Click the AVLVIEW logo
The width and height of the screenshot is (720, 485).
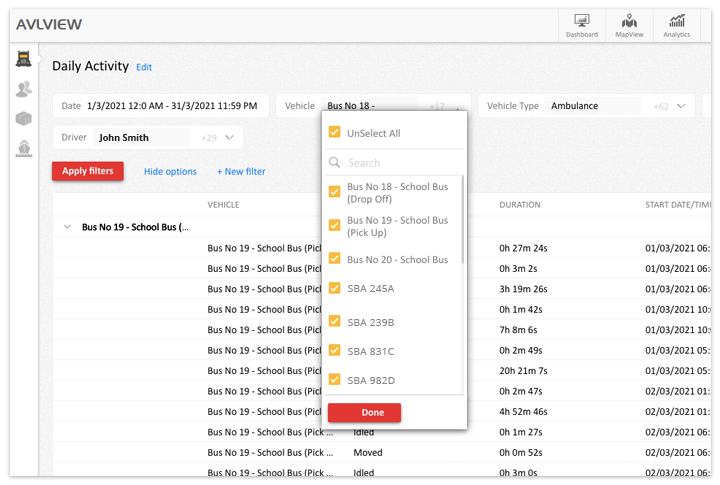[49, 24]
